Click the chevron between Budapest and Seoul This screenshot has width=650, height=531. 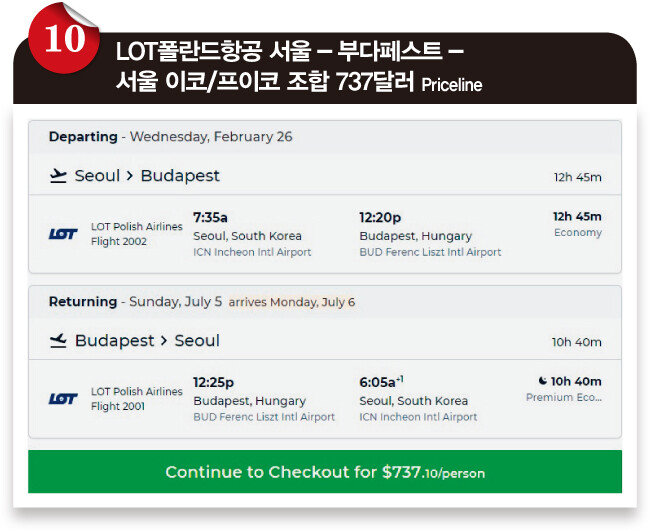click(x=164, y=341)
